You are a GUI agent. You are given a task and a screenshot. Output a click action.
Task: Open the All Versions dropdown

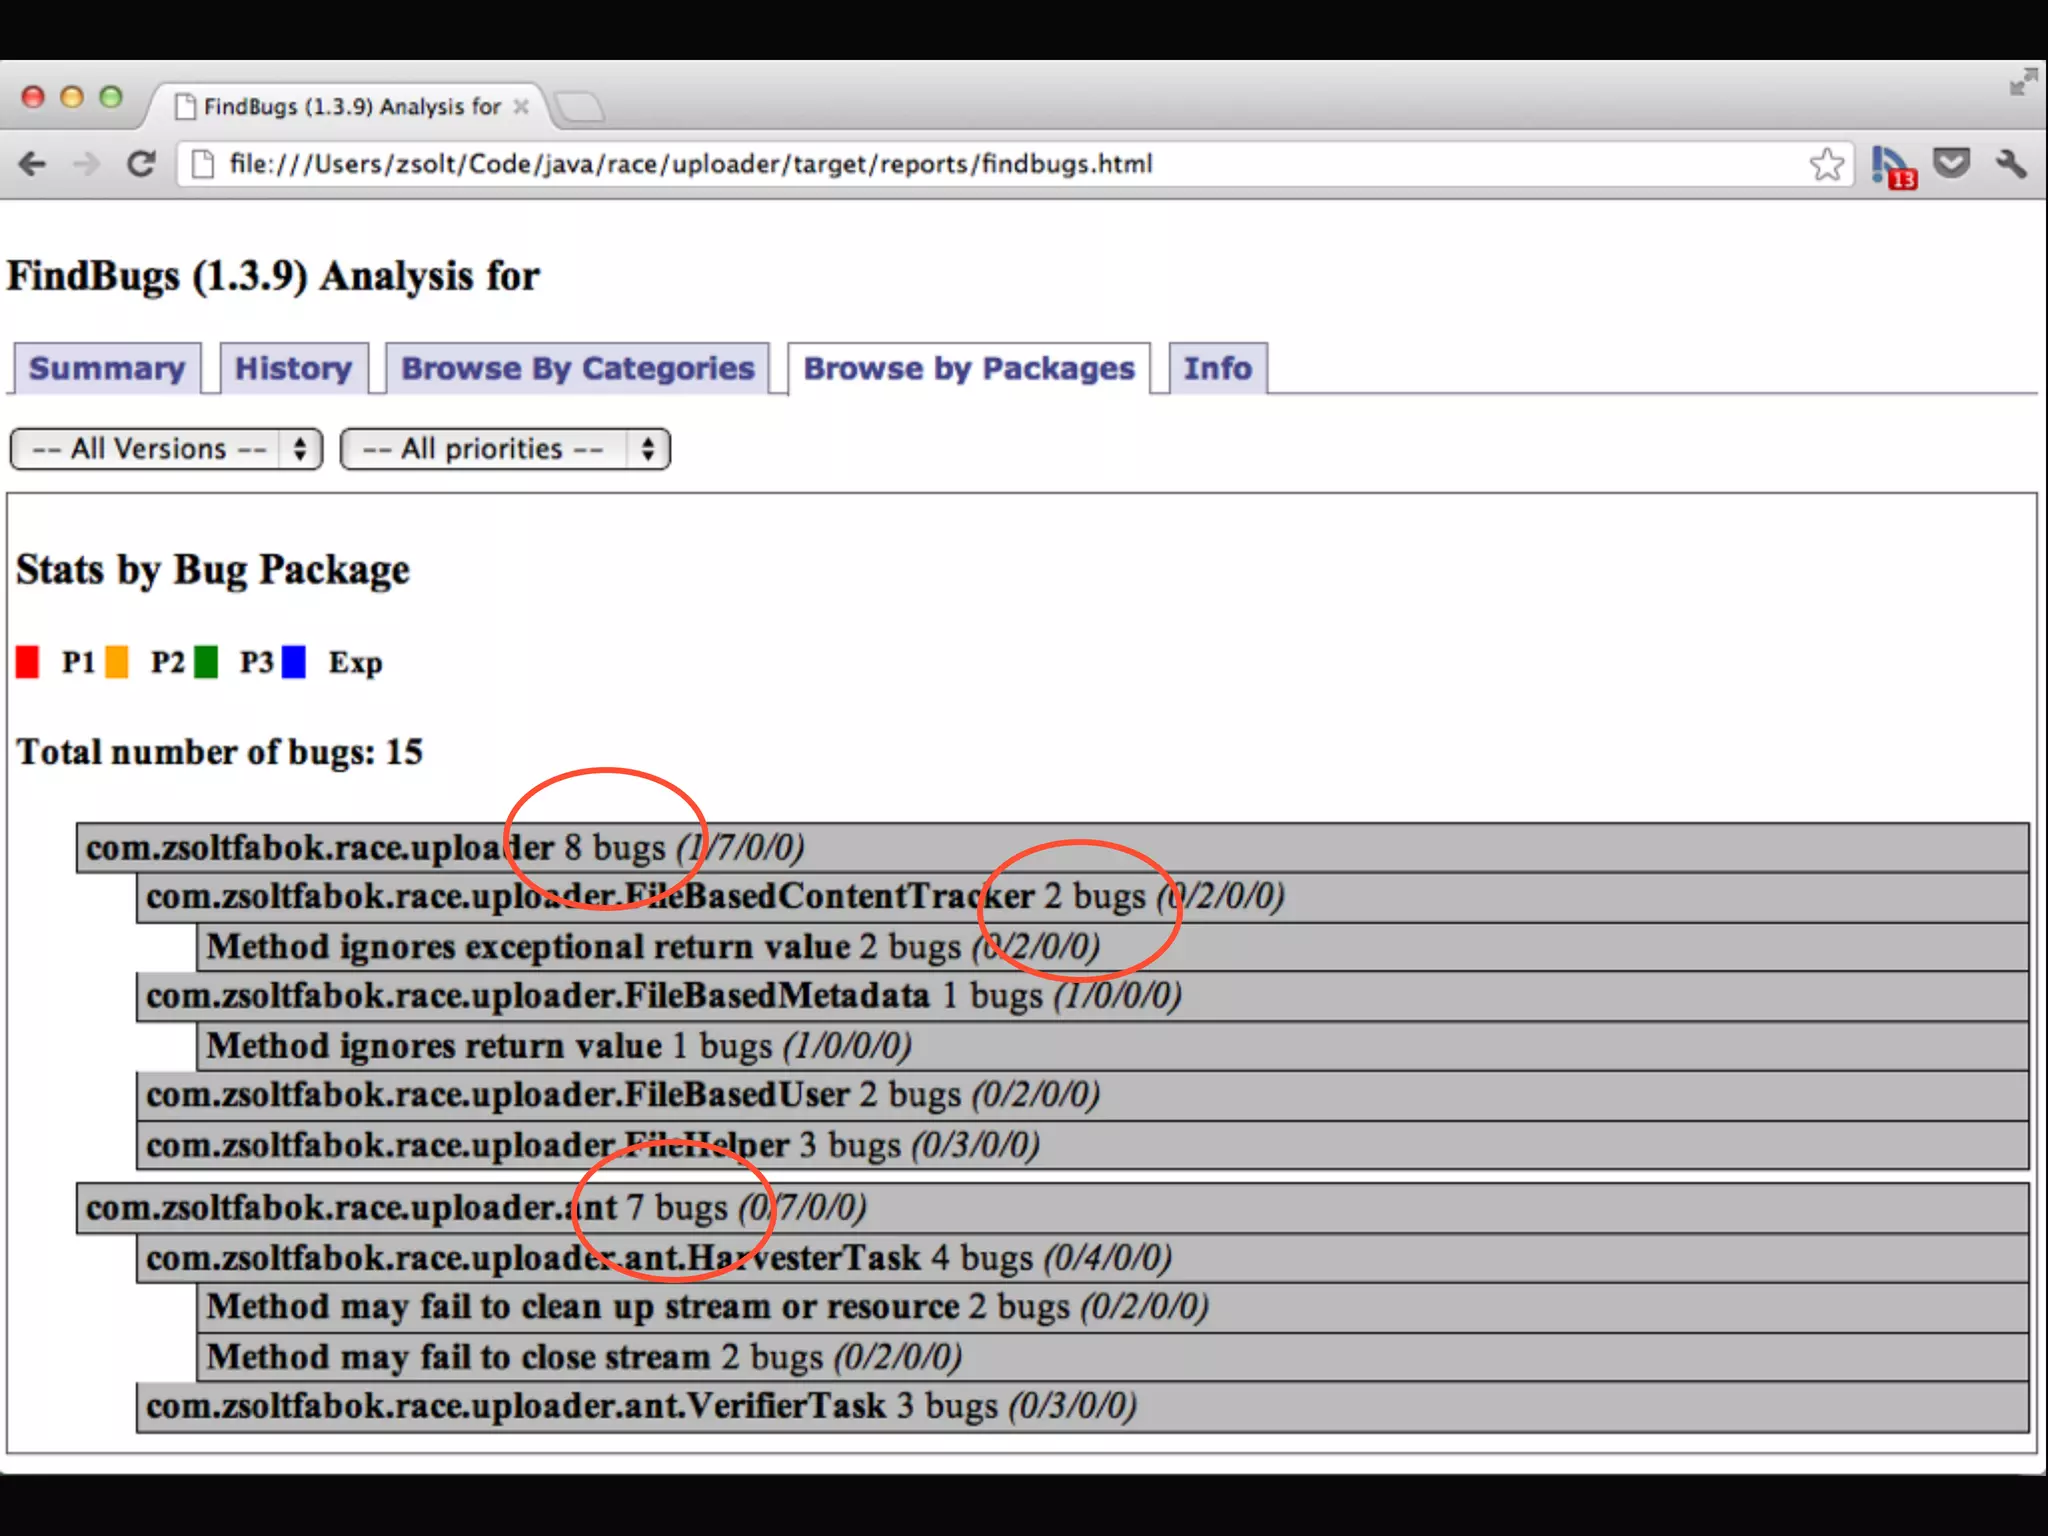166,449
